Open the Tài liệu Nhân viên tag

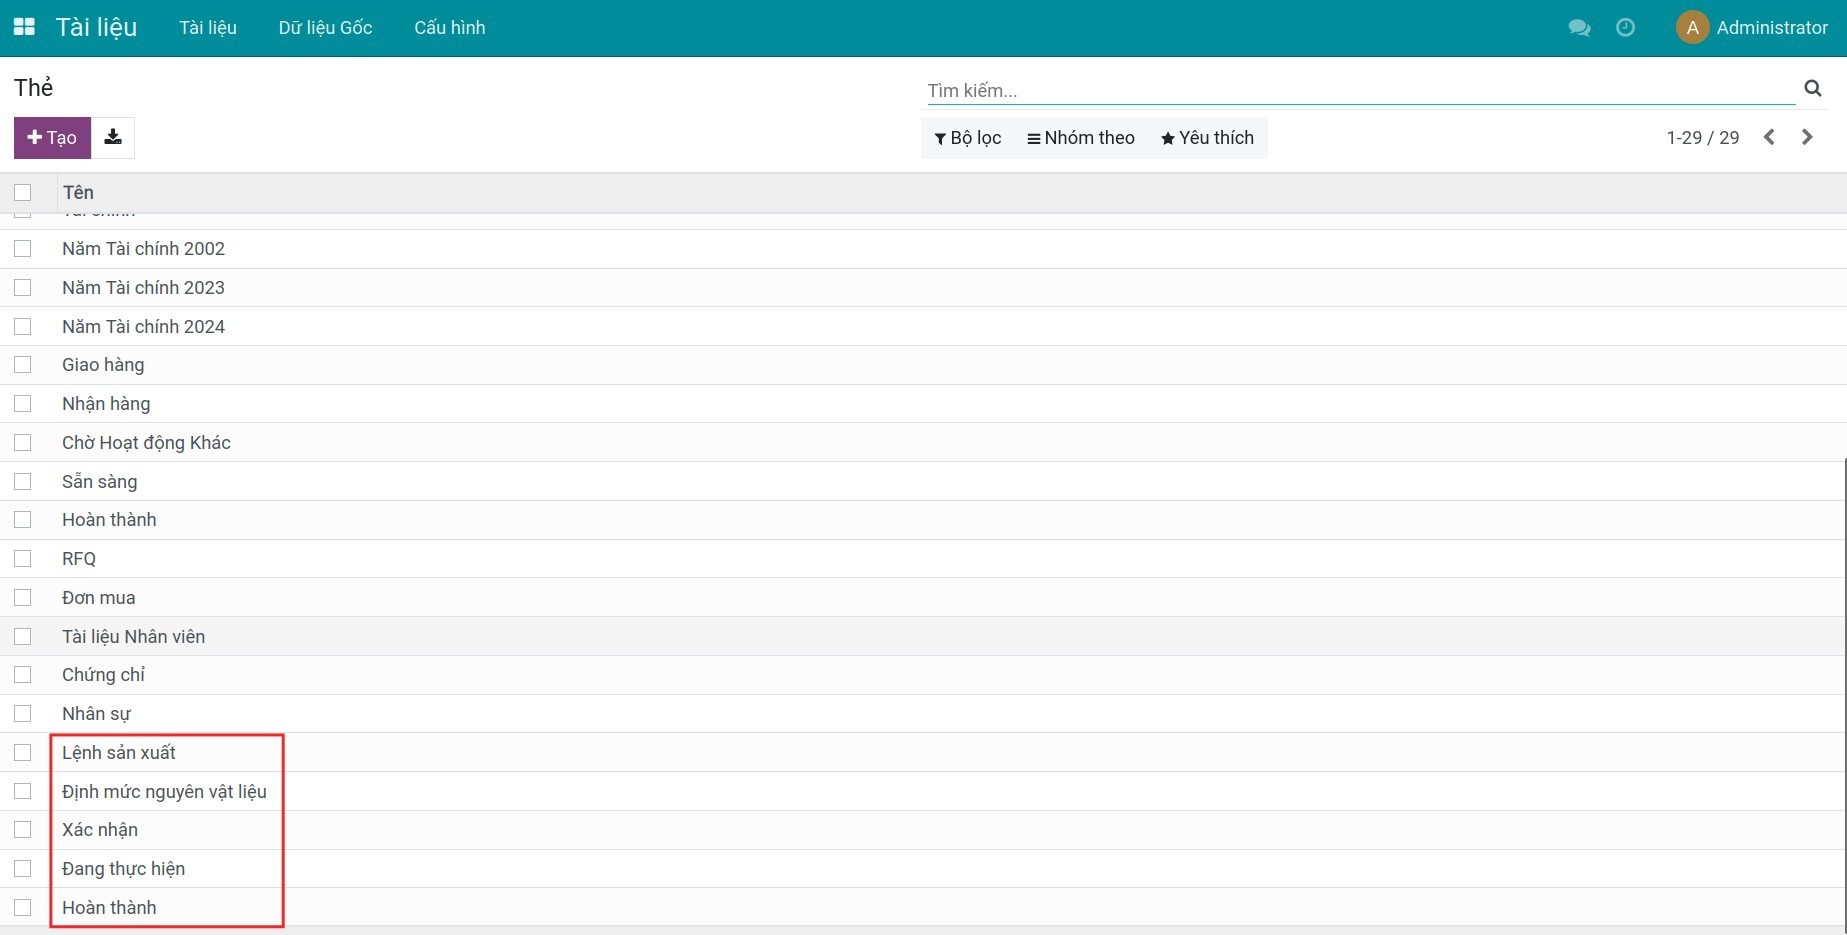click(133, 637)
